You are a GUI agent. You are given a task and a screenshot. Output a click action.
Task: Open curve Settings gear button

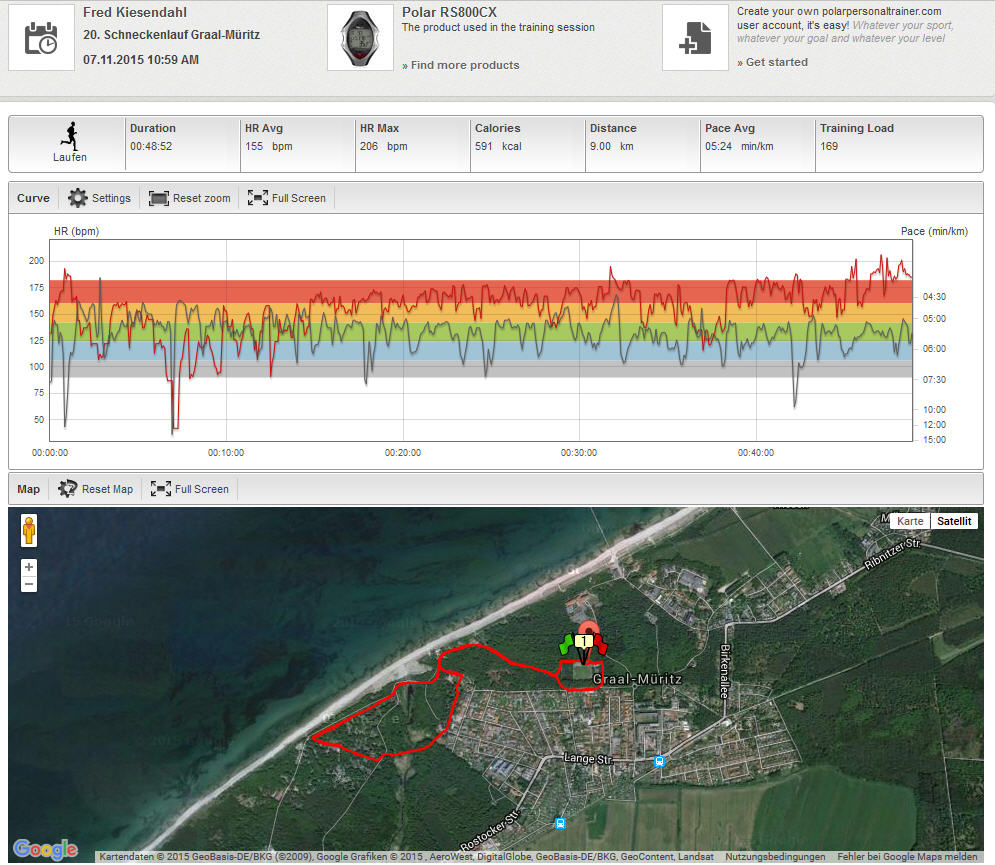click(x=100, y=198)
